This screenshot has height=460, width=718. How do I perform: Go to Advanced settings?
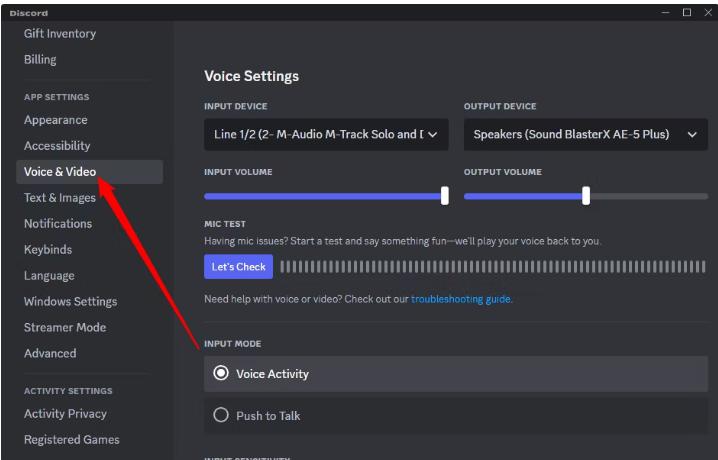(x=50, y=353)
